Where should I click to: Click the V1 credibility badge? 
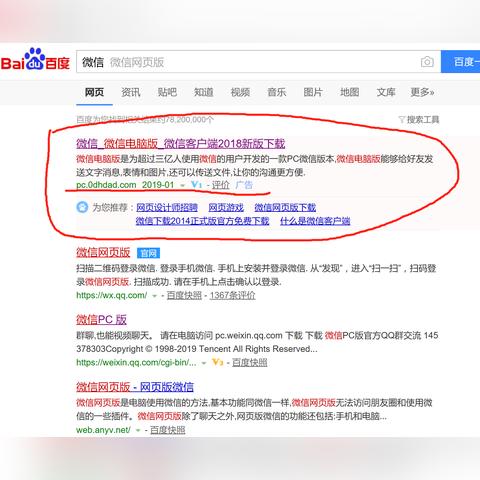197,184
